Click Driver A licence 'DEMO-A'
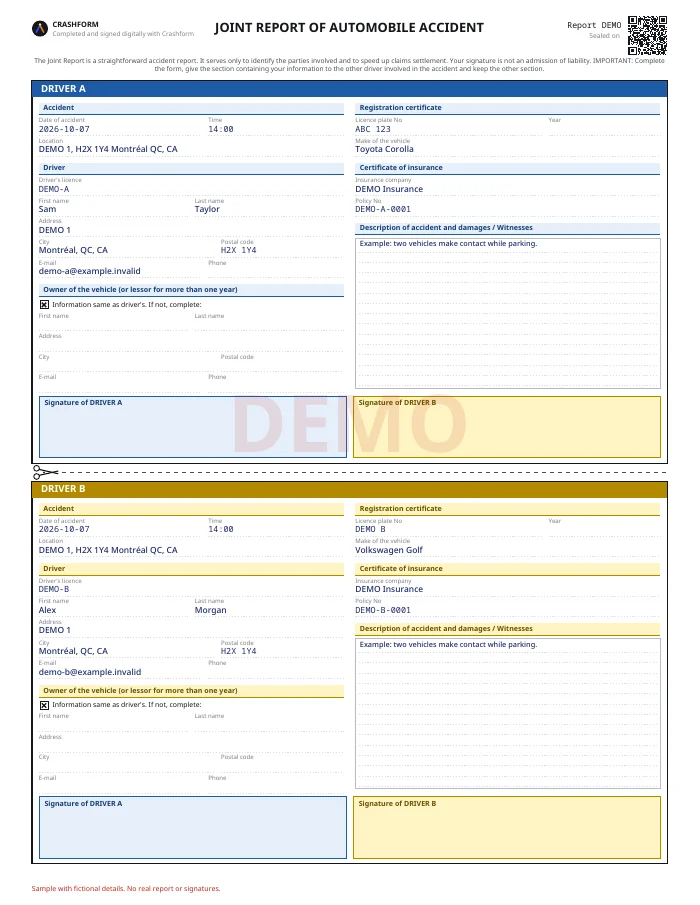The image size is (700, 905). pyautogui.click(x=54, y=189)
